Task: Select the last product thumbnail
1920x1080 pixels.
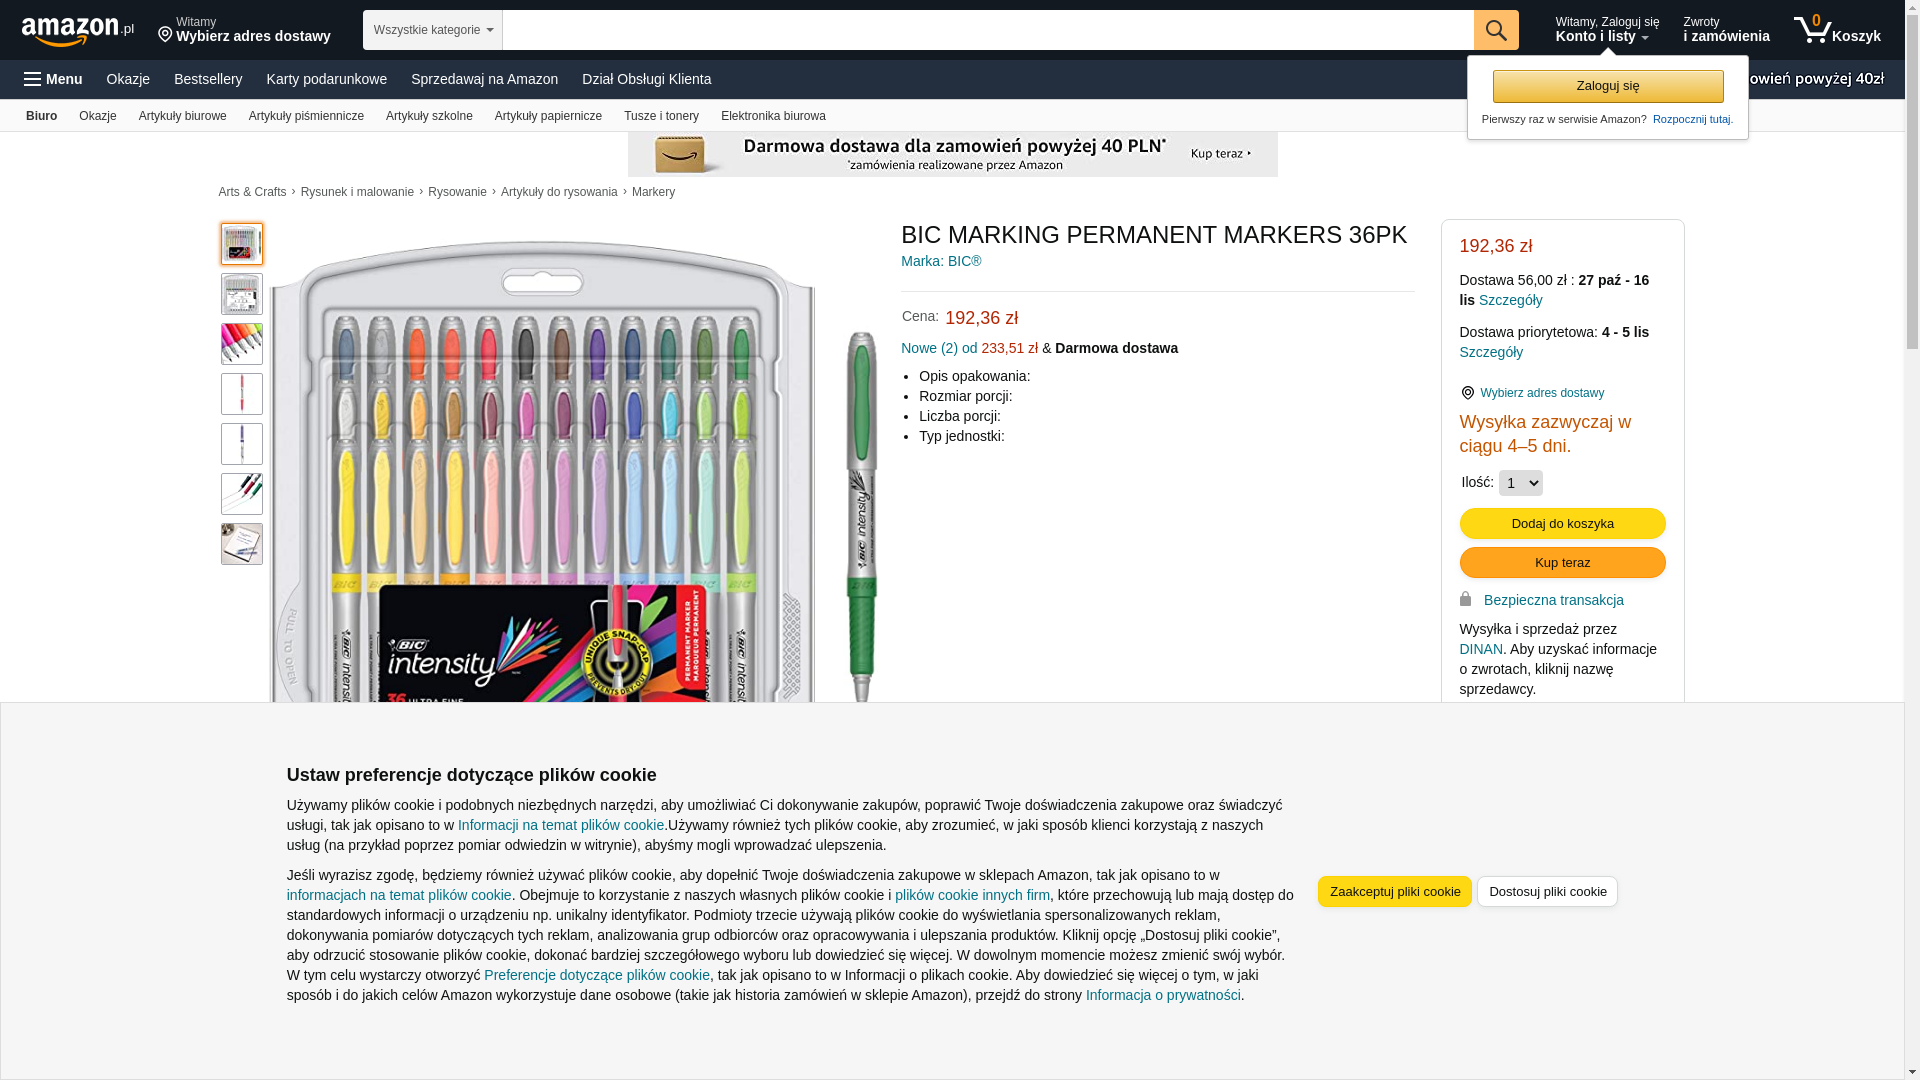Action: [242, 544]
